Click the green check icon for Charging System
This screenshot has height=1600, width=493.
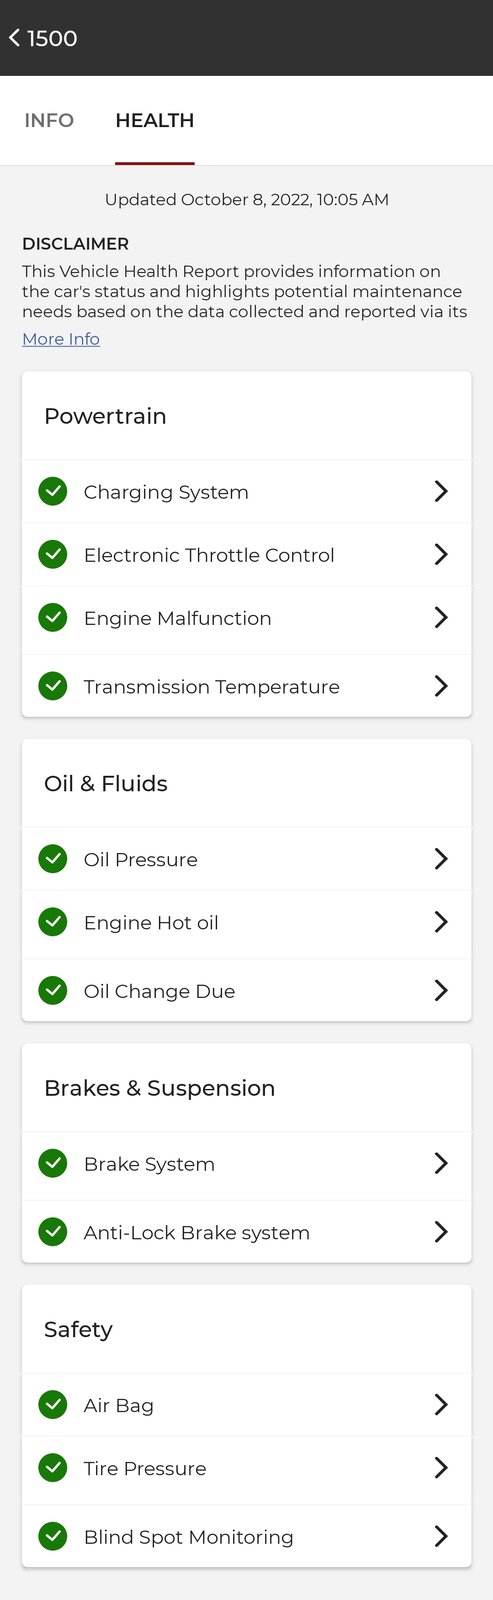[x=53, y=491]
